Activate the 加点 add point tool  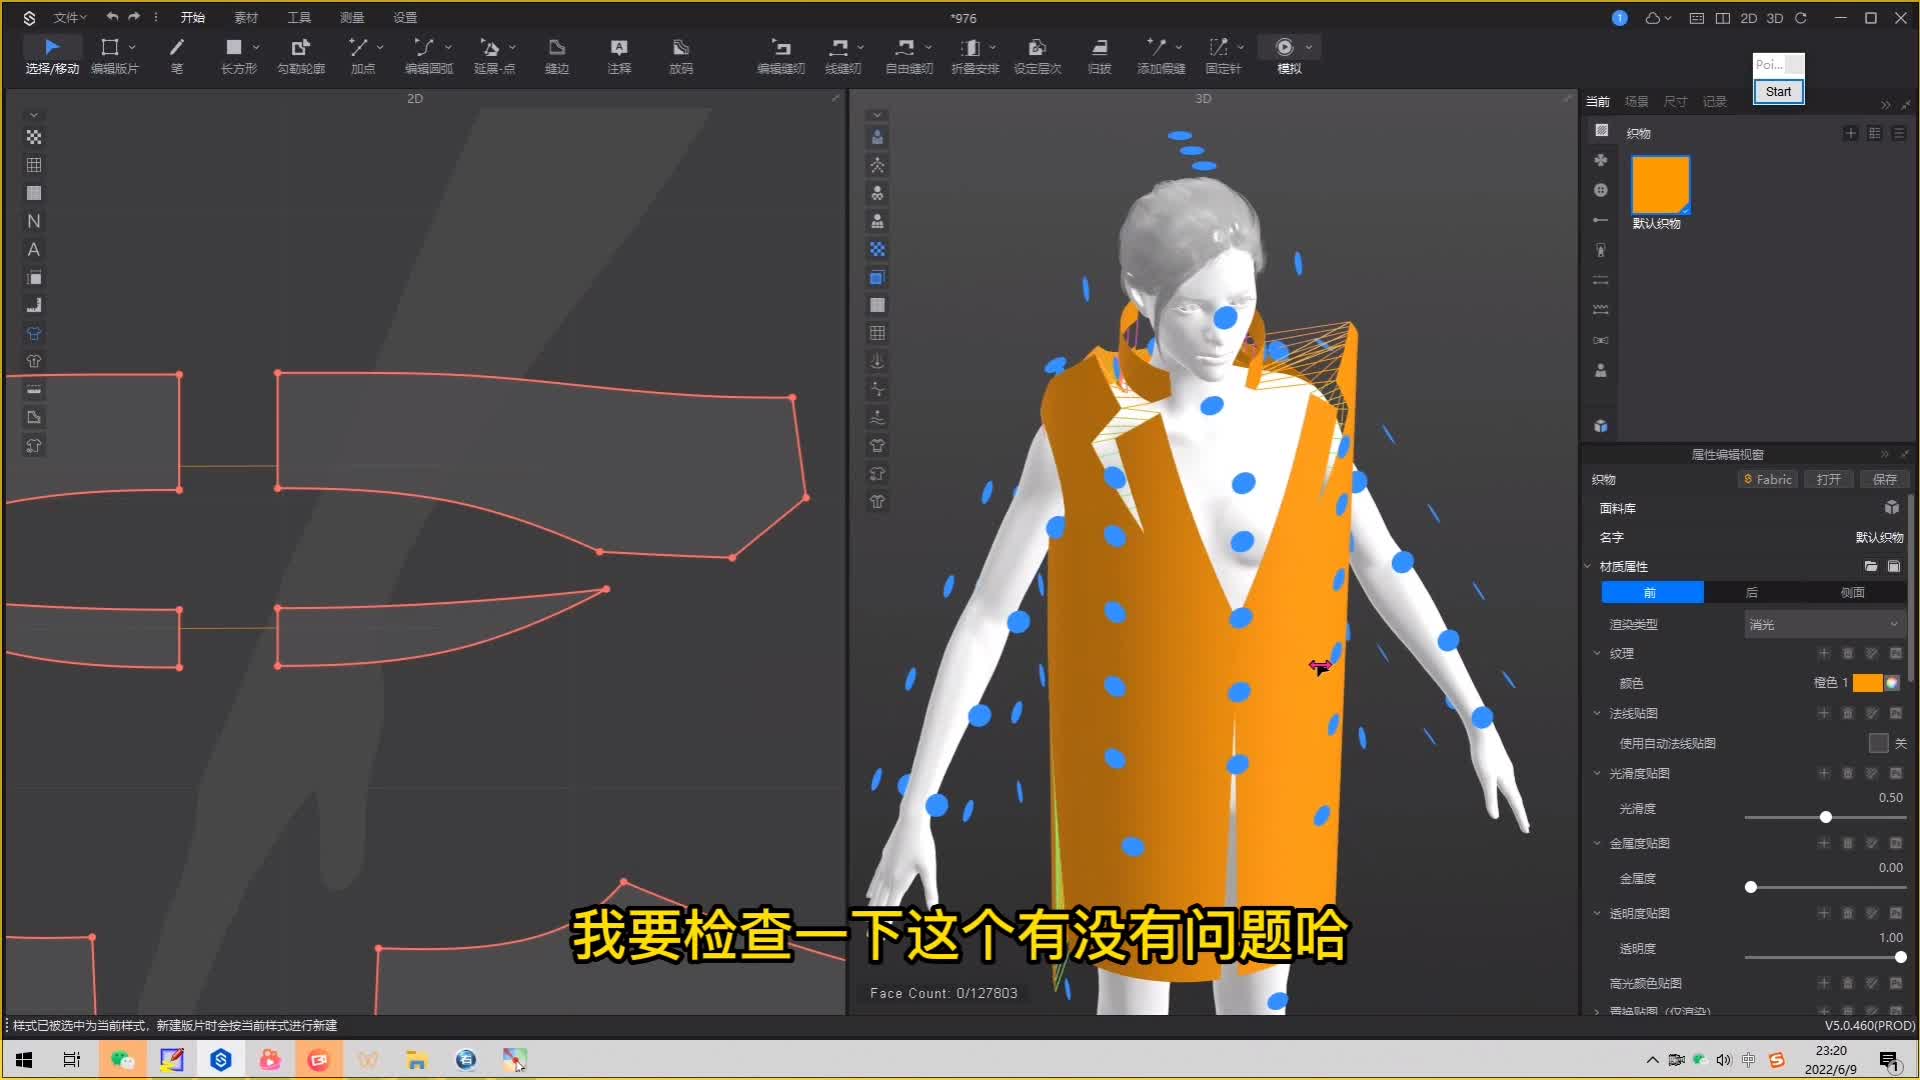pyautogui.click(x=363, y=56)
